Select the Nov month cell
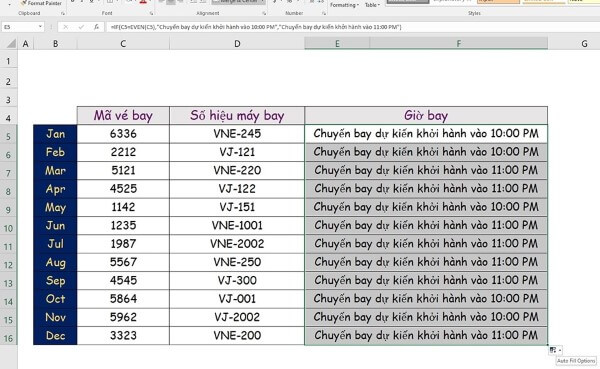This screenshot has height=369, width=600. [x=55, y=317]
